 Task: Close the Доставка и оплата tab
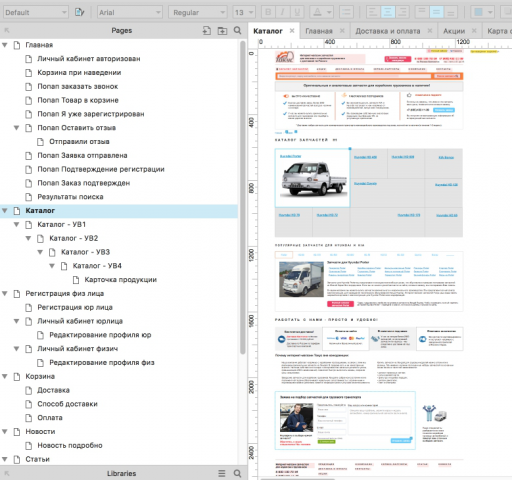(x=430, y=31)
